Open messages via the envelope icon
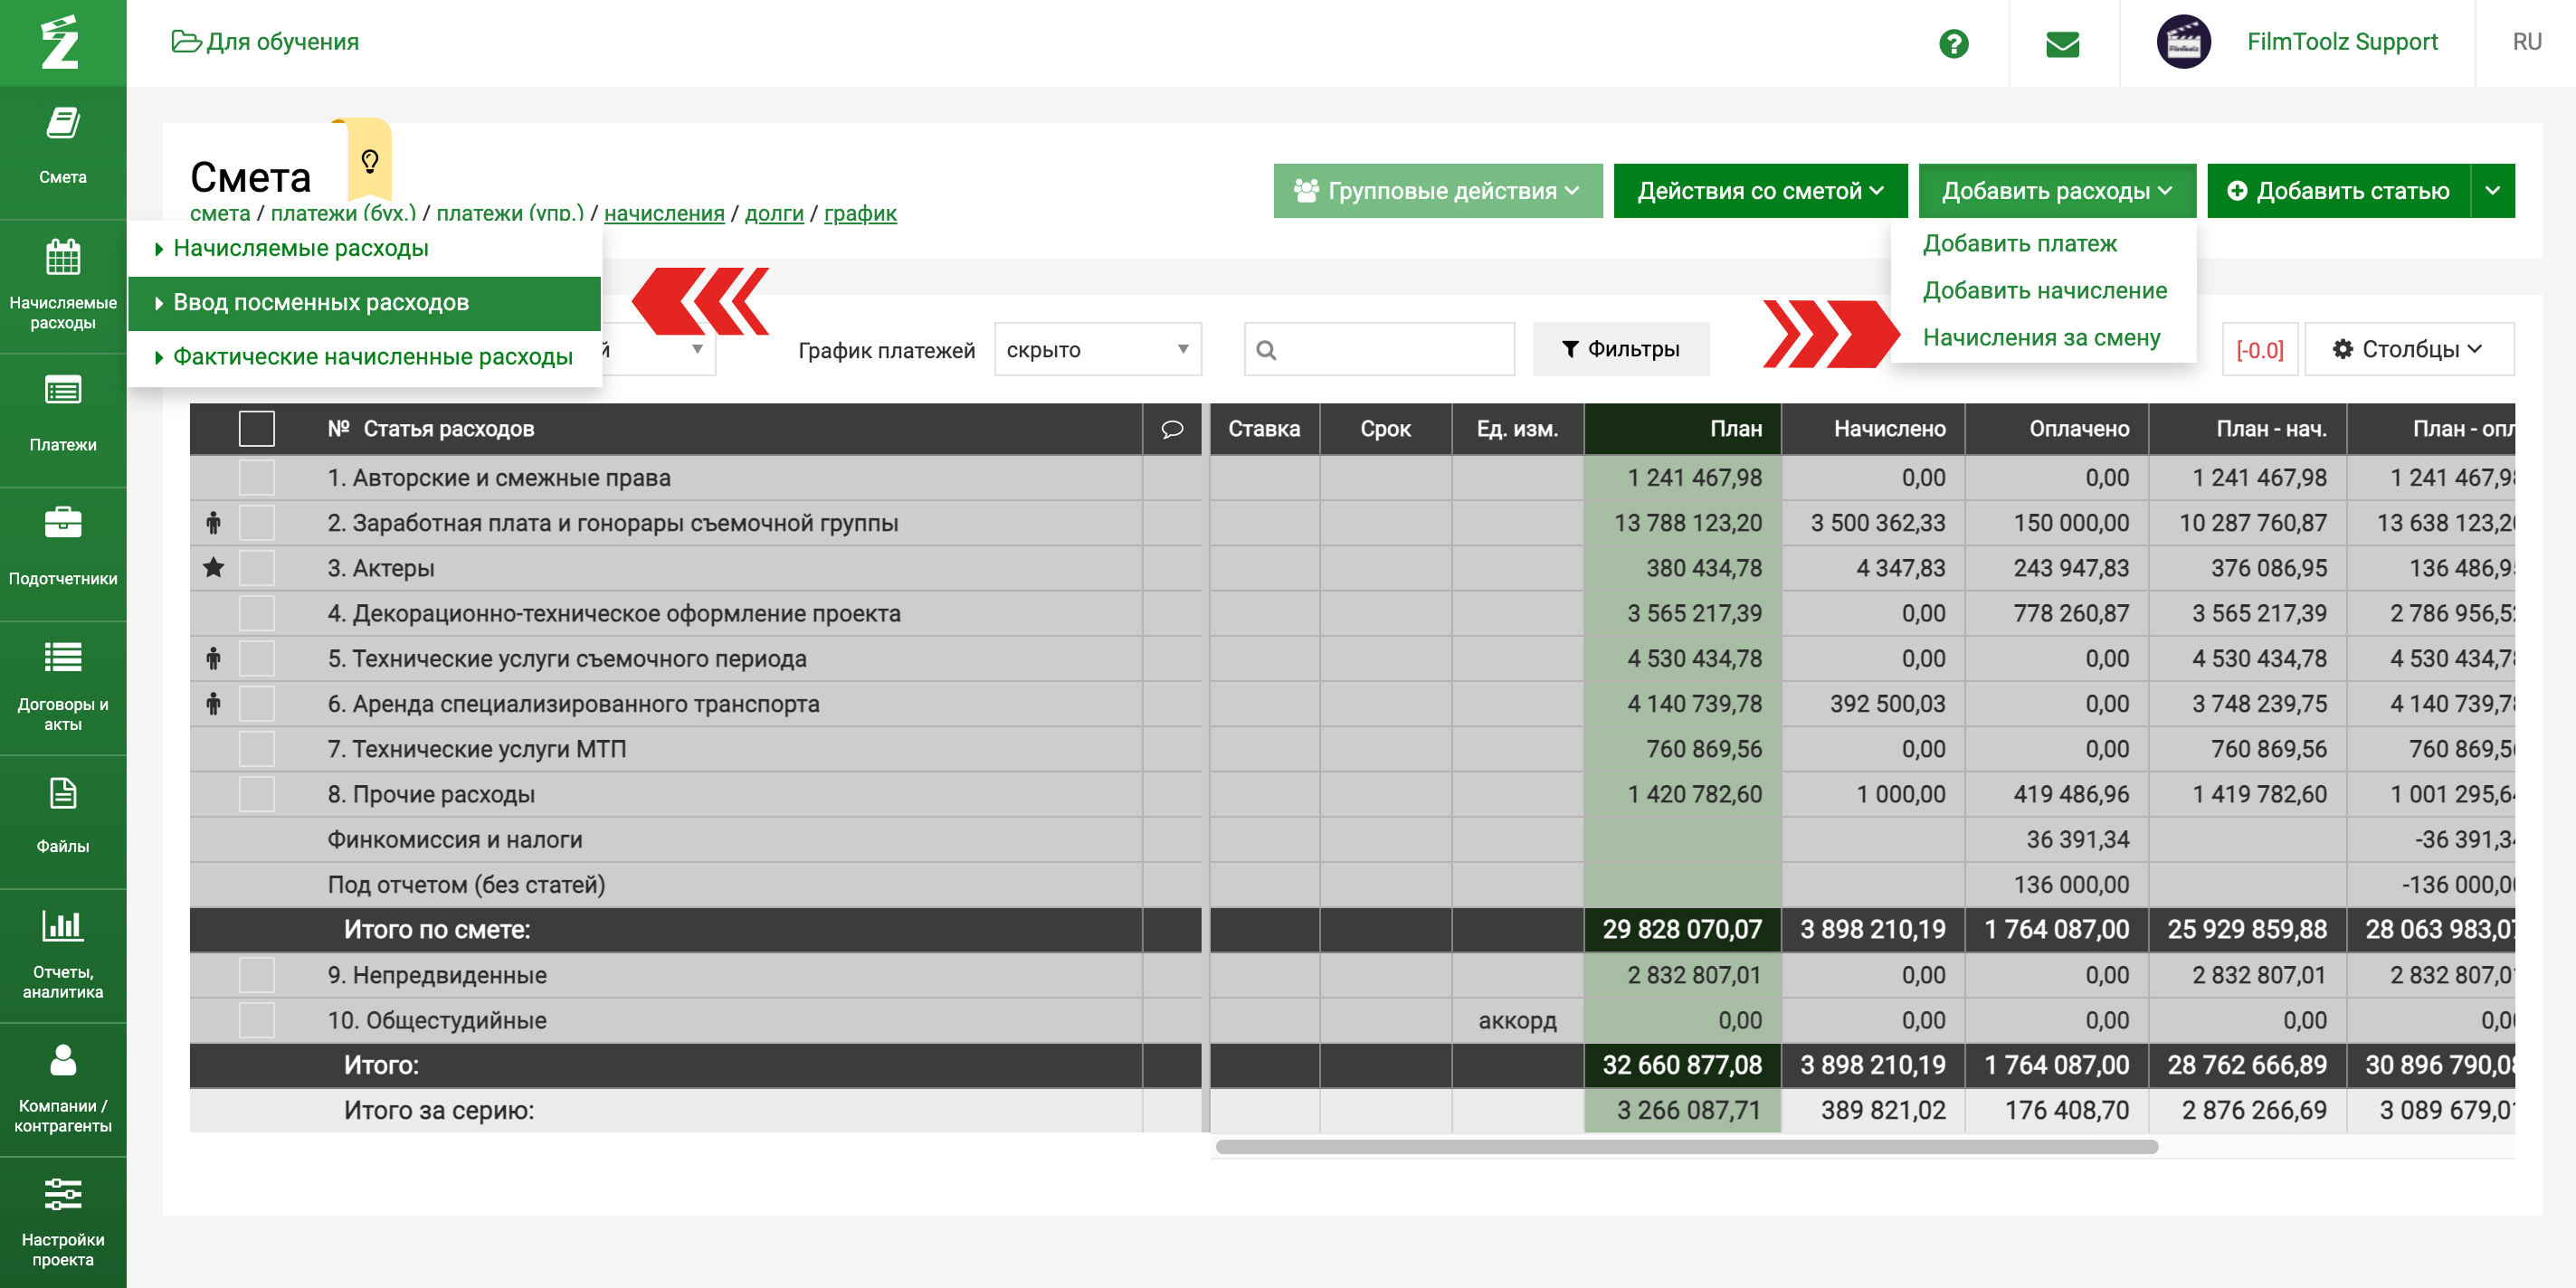2576x1288 pixels. (x=2062, y=43)
